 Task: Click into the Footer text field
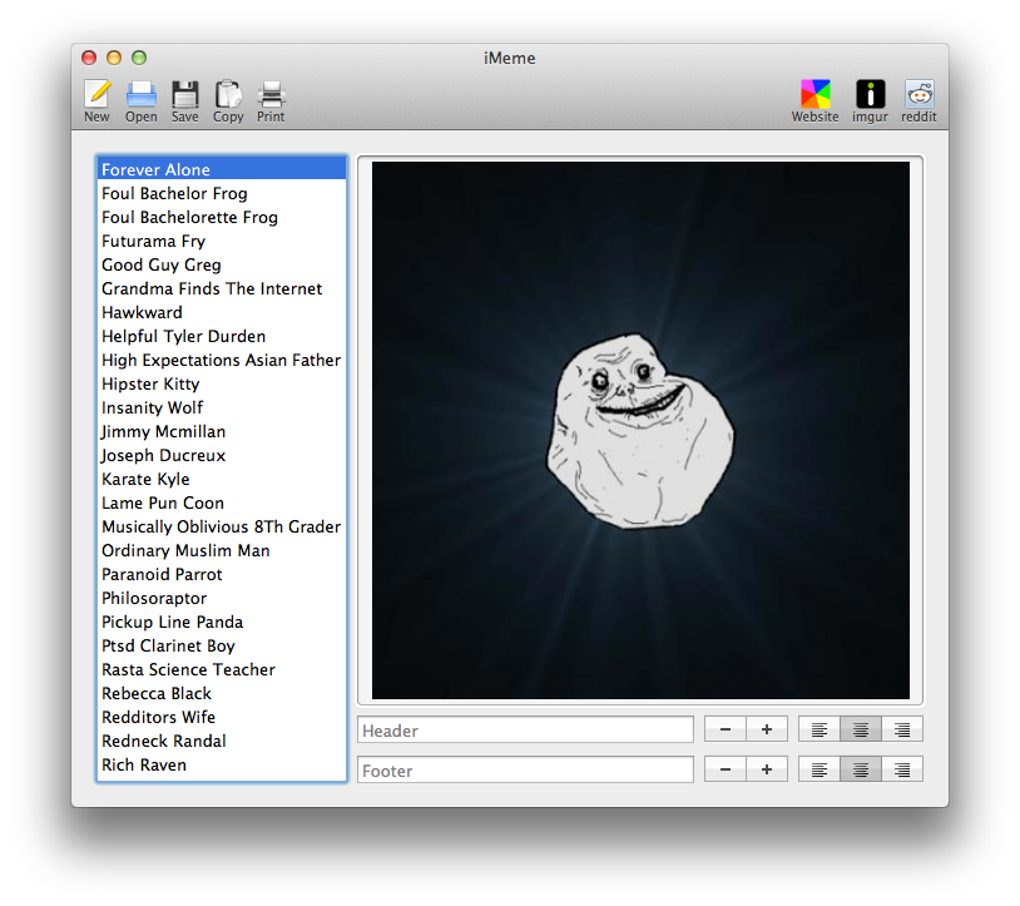(526, 770)
